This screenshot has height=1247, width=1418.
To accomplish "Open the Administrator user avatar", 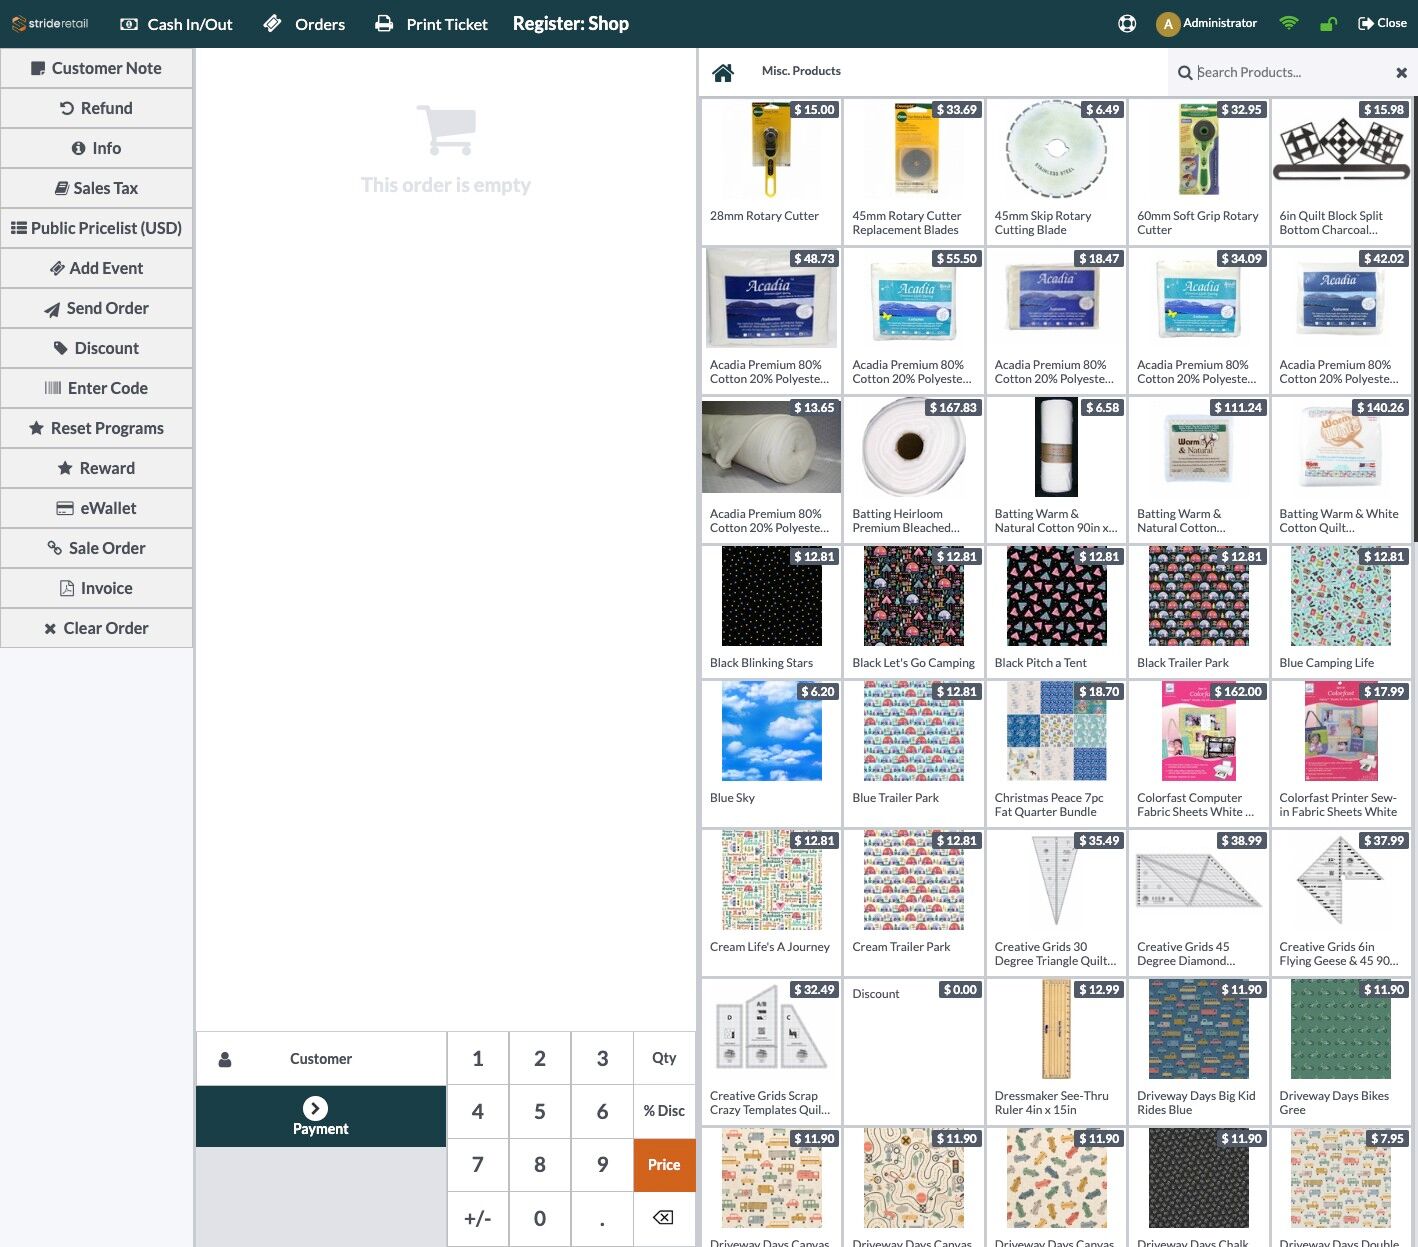I will (1167, 24).
